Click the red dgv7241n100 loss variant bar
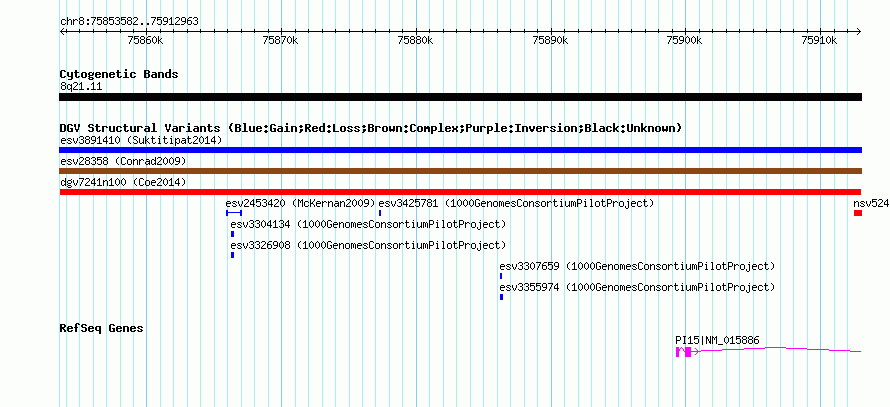 [x=460, y=192]
